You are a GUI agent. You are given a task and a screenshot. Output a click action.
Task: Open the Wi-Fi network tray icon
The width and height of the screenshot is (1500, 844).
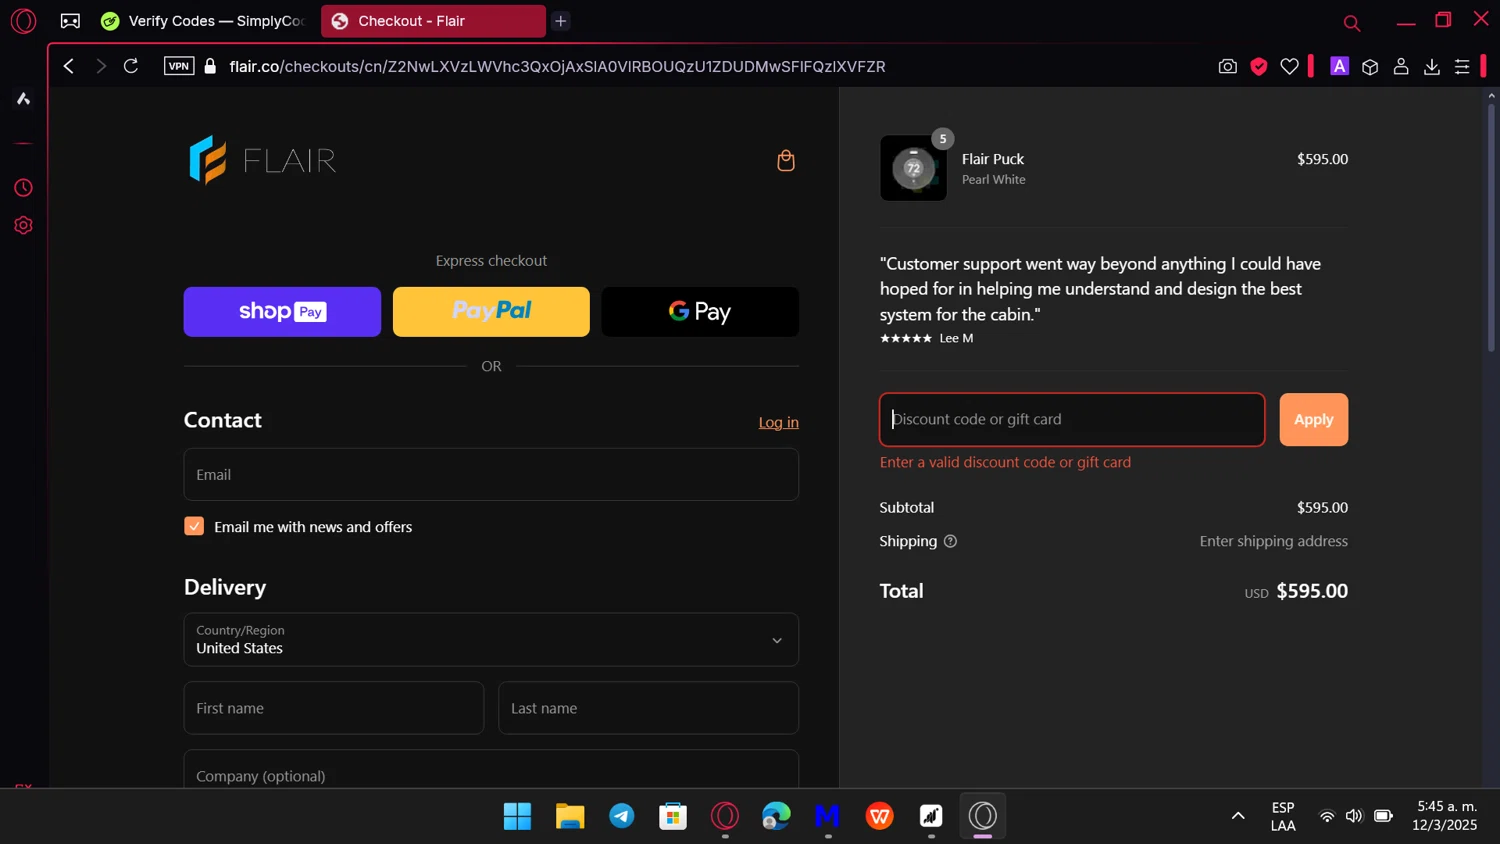[1327, 816]
